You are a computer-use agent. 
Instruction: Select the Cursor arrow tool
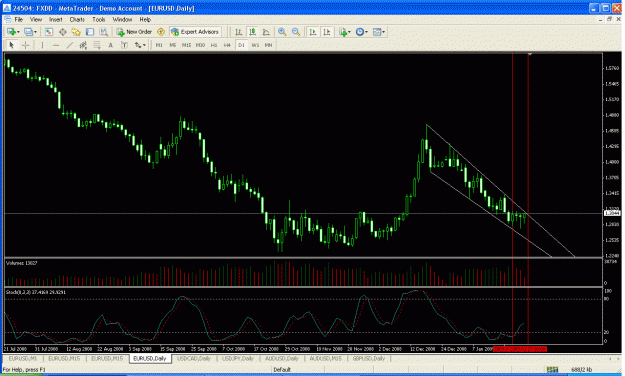coord(11,45)
